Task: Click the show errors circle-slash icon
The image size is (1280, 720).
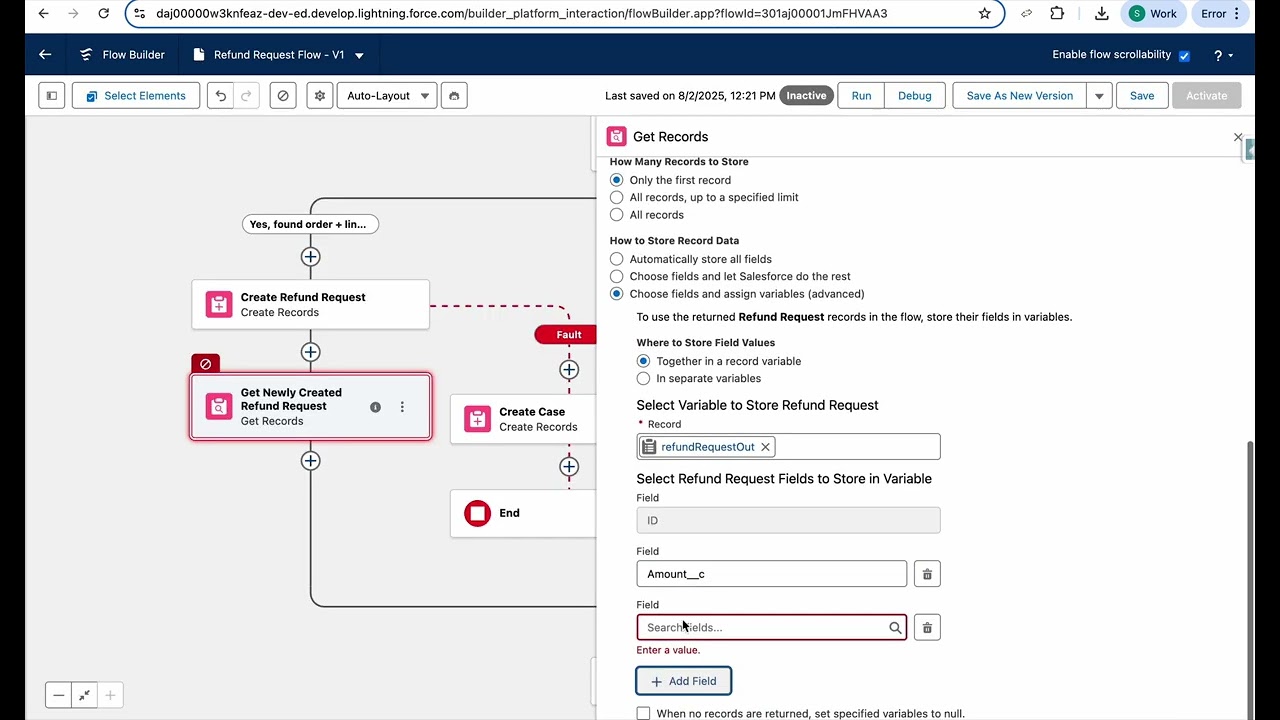Action: 283,96
